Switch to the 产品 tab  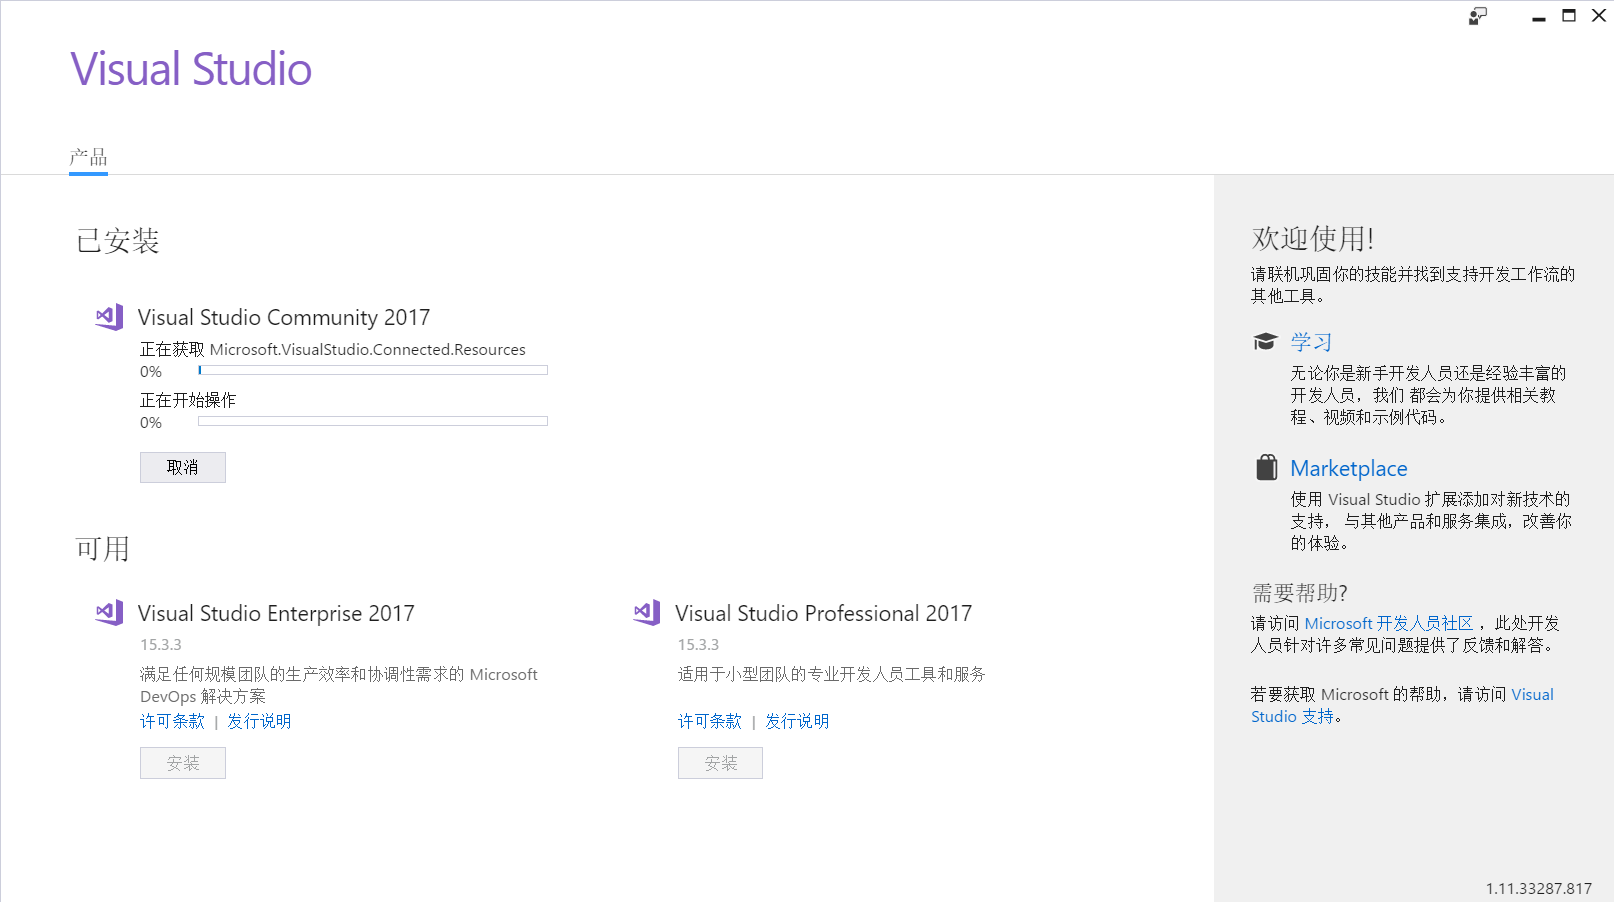pos(88,157)
